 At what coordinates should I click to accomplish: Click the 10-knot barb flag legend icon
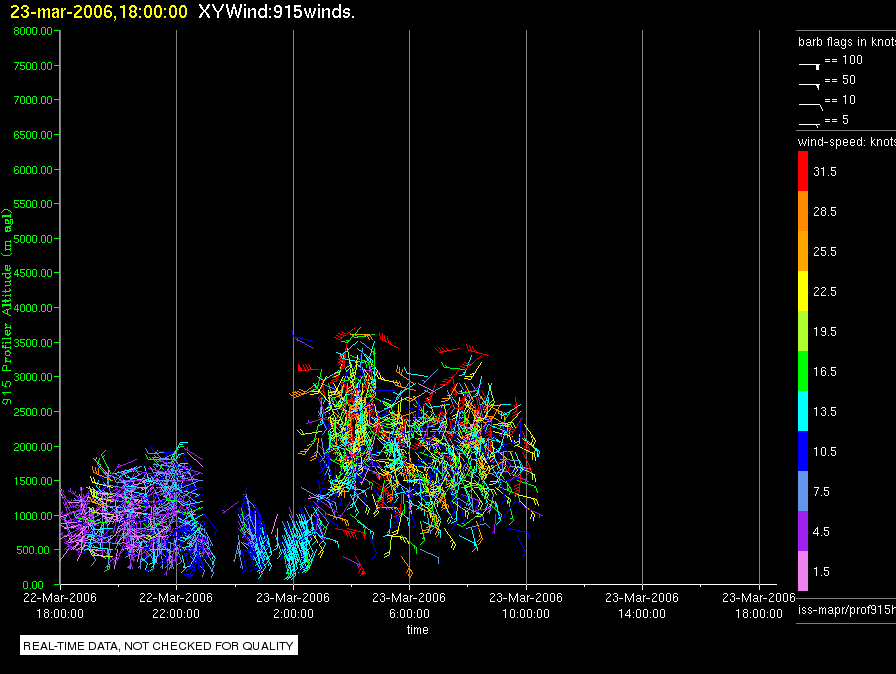pyautogui.click(x=810, y=106)
